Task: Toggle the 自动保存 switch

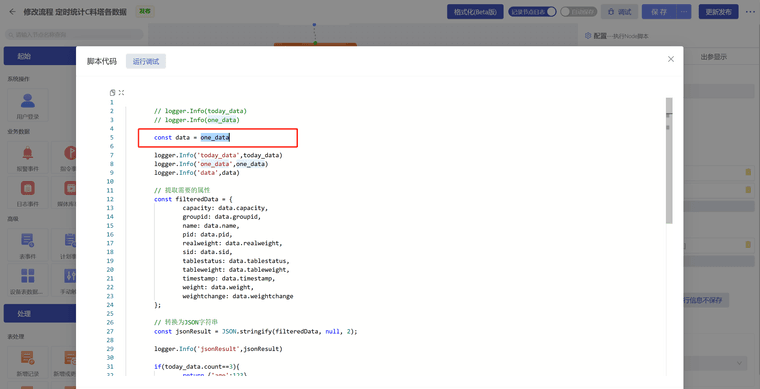Action: click(578, 12)
